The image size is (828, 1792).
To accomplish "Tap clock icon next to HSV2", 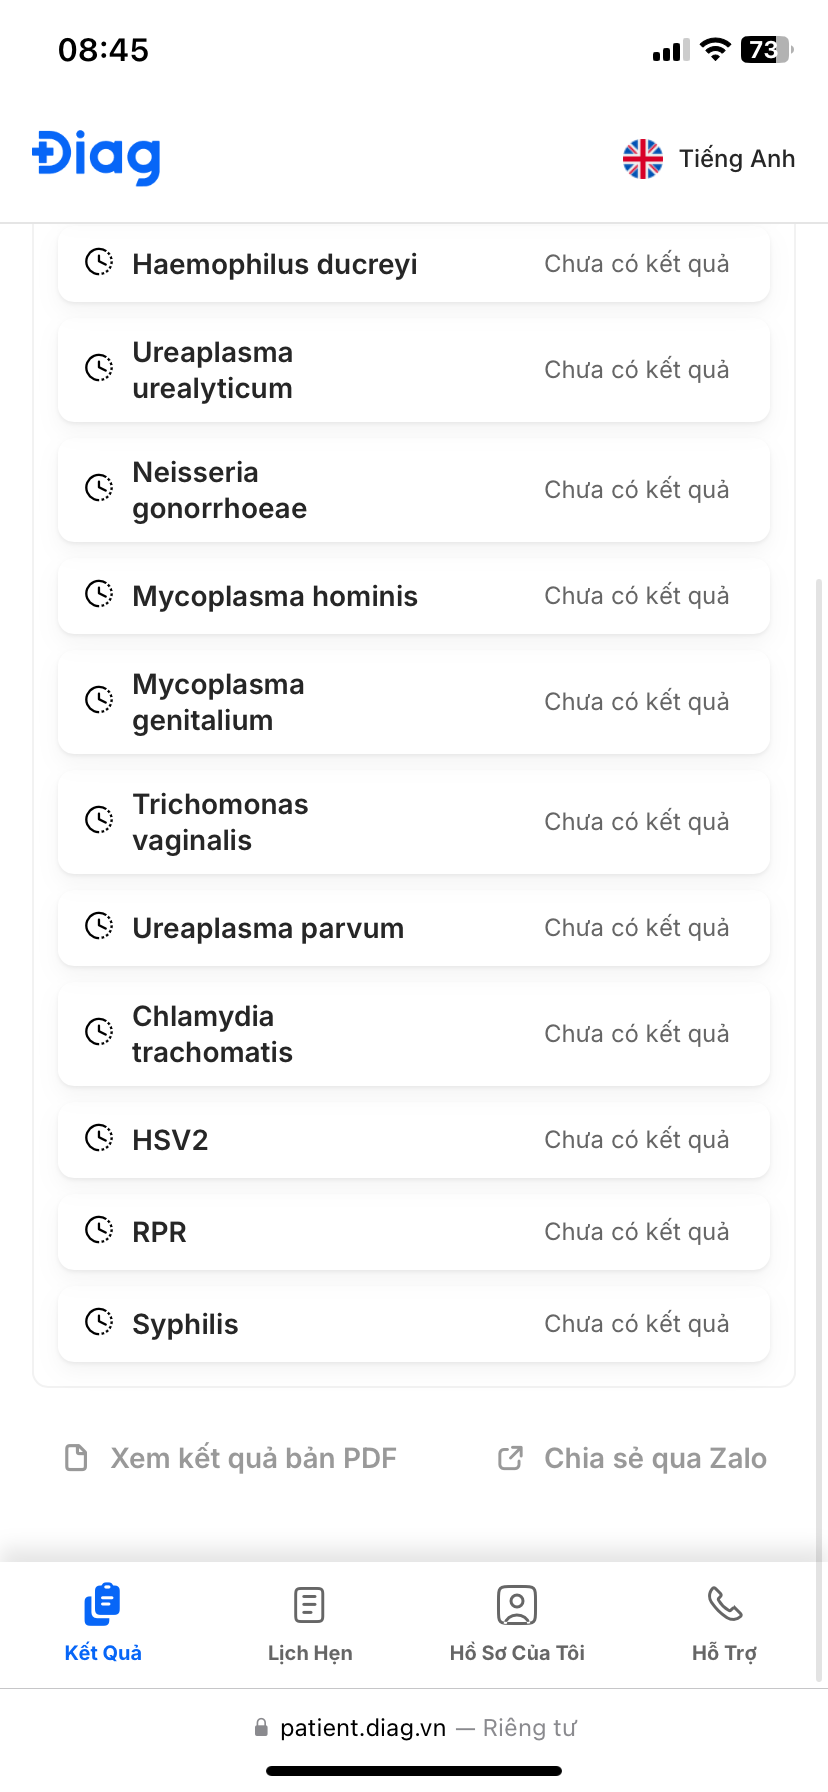I will coord(99,1139).
